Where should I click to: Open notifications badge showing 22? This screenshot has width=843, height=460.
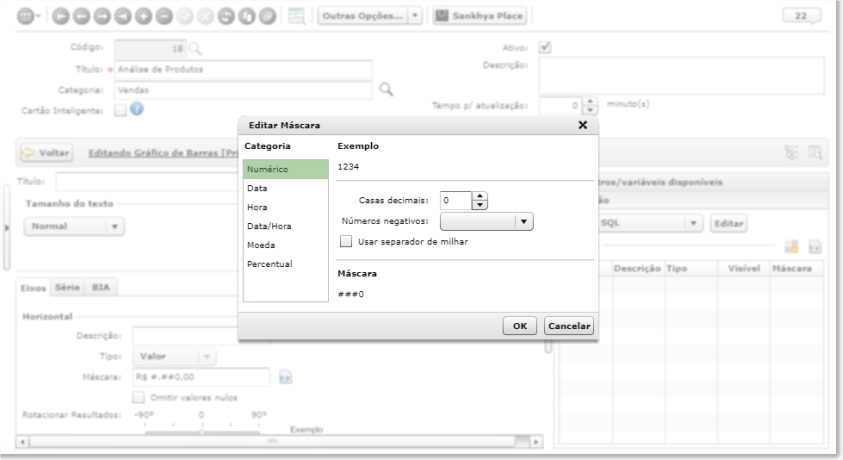click(x=801, y=16)
